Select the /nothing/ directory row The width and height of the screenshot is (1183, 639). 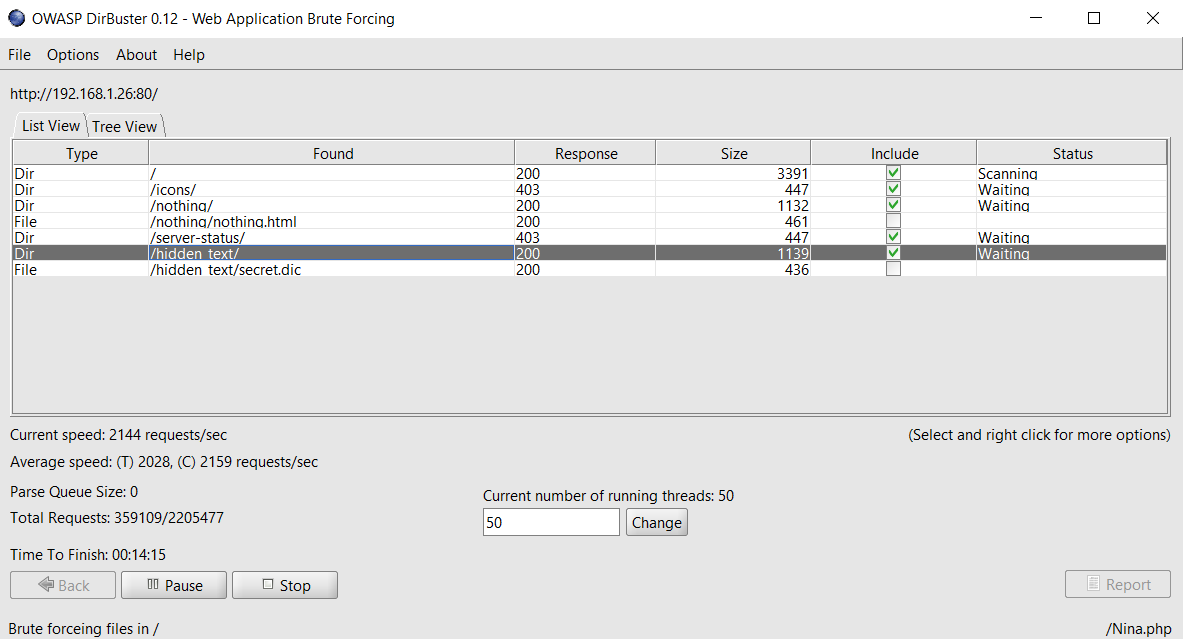(330, 205)
